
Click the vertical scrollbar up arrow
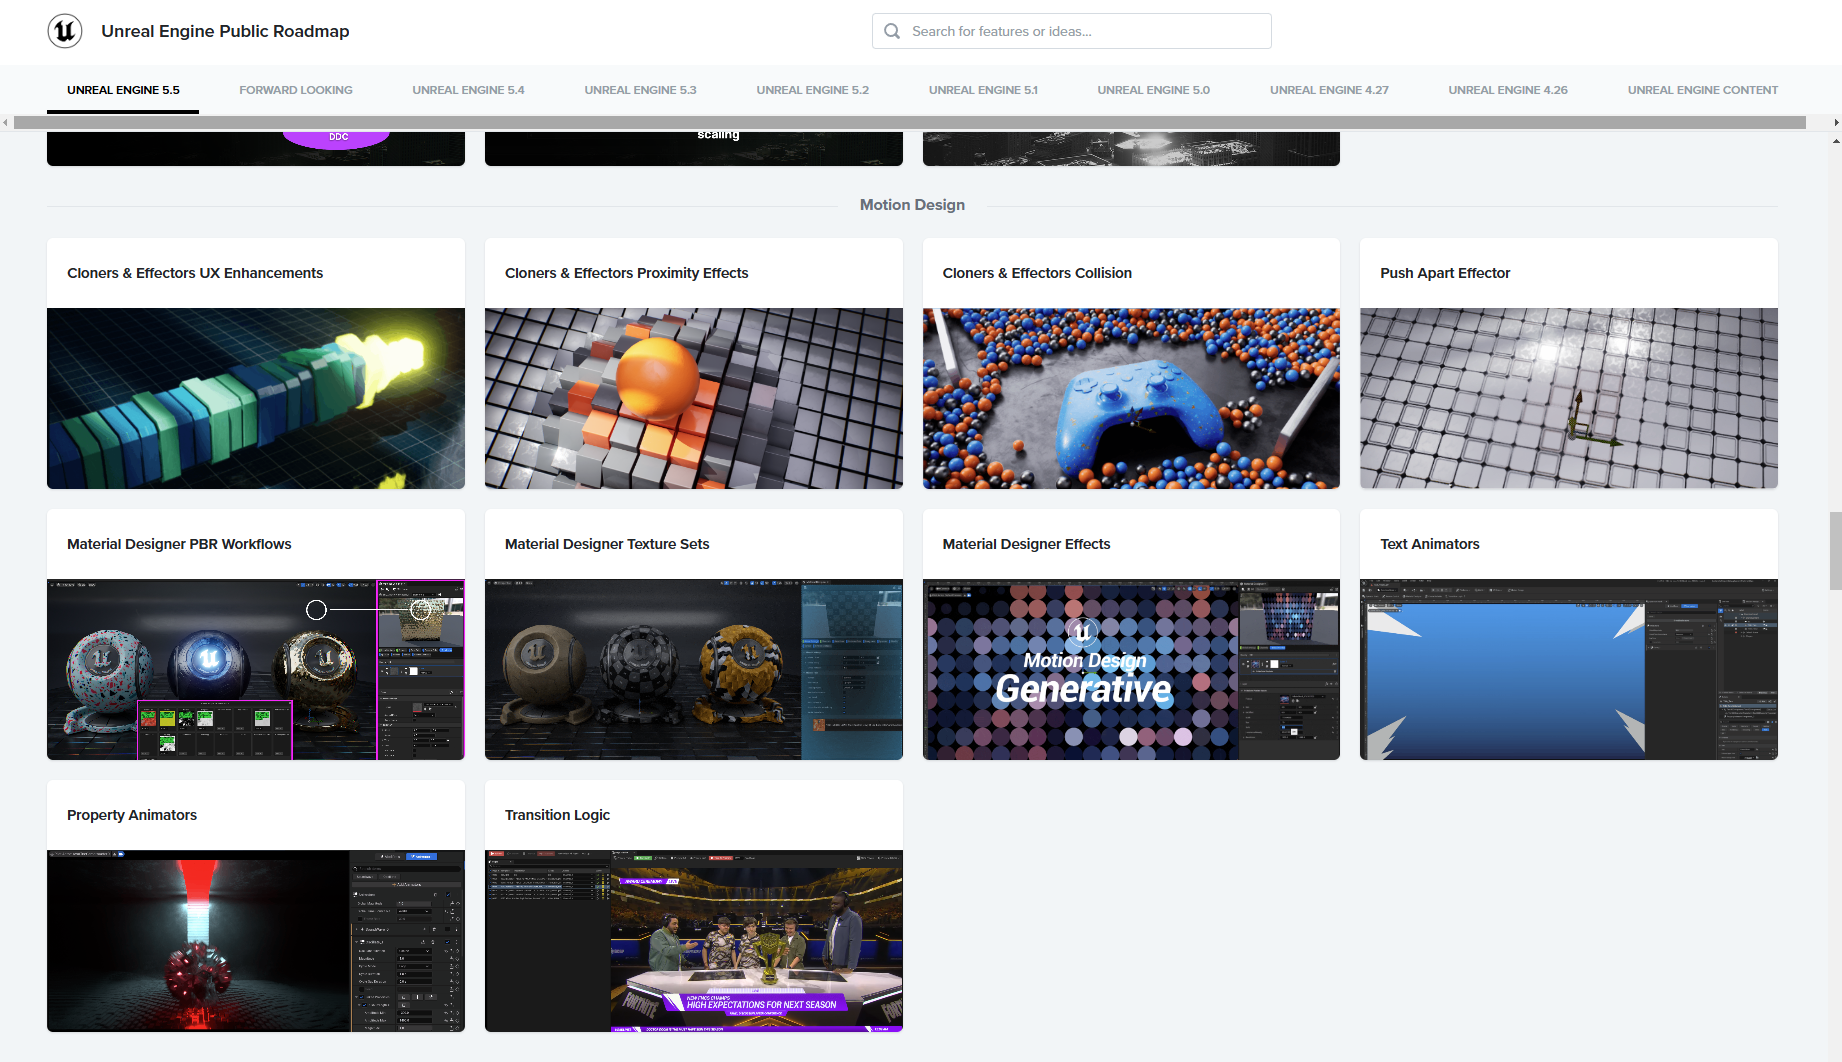tap(1836, 141)
